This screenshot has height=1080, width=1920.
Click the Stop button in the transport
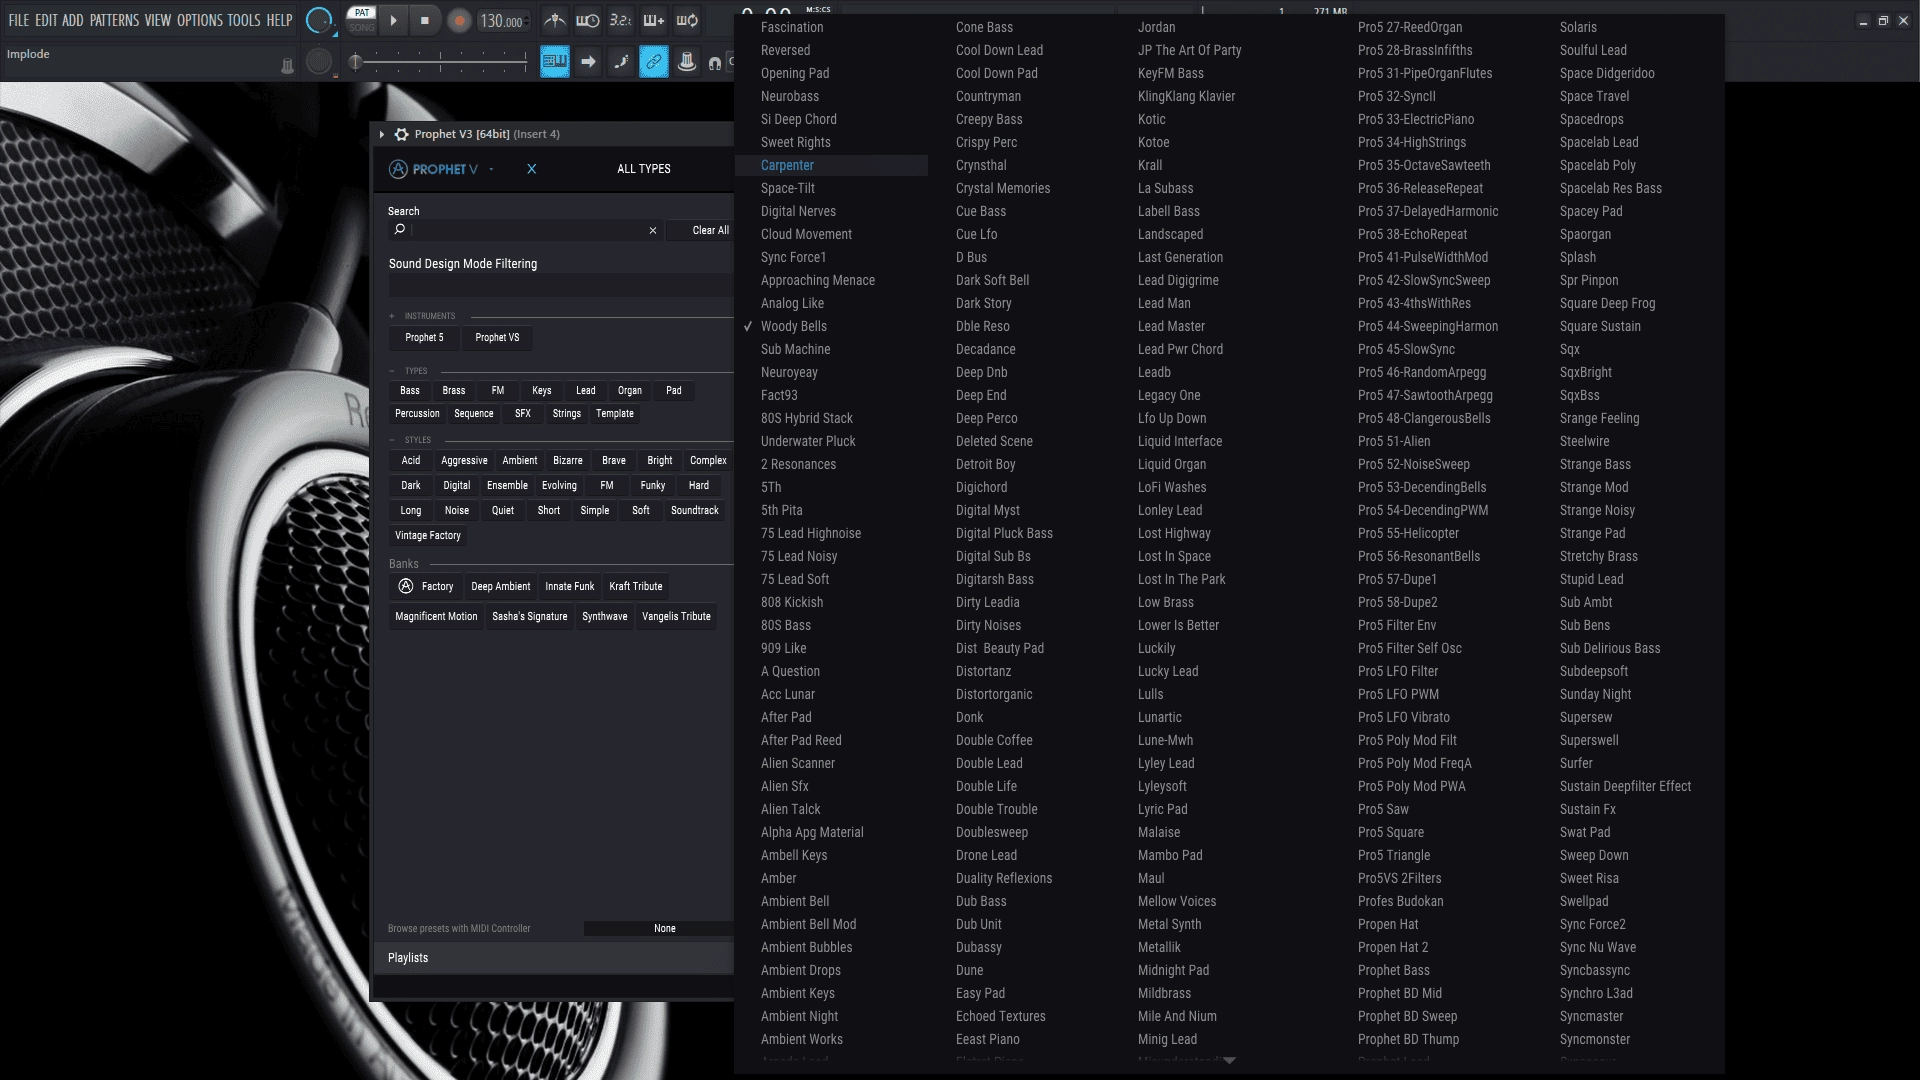tap(425, 20)
